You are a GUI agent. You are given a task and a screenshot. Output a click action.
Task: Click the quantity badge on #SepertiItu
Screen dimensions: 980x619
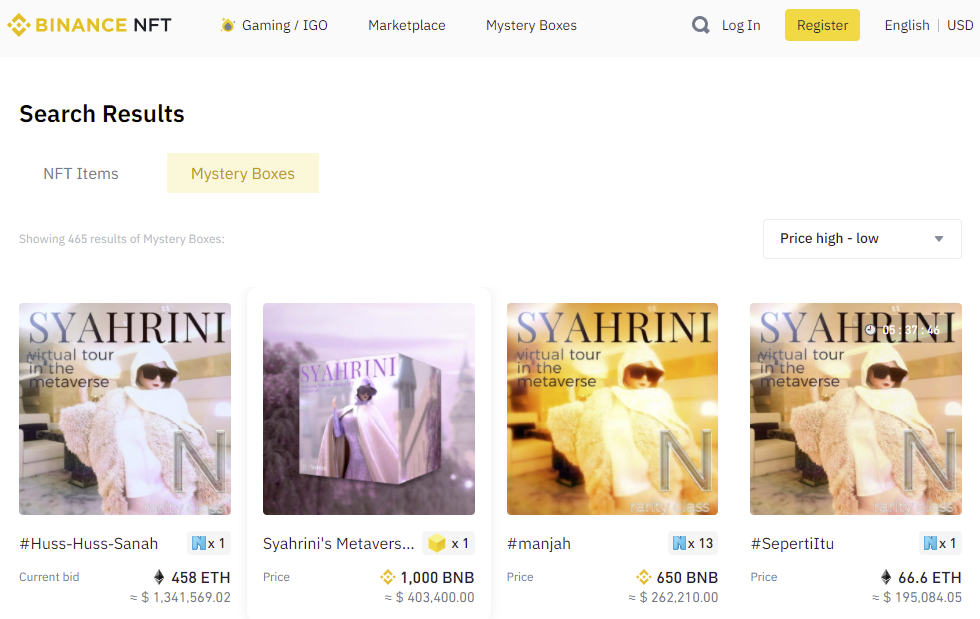940,543
